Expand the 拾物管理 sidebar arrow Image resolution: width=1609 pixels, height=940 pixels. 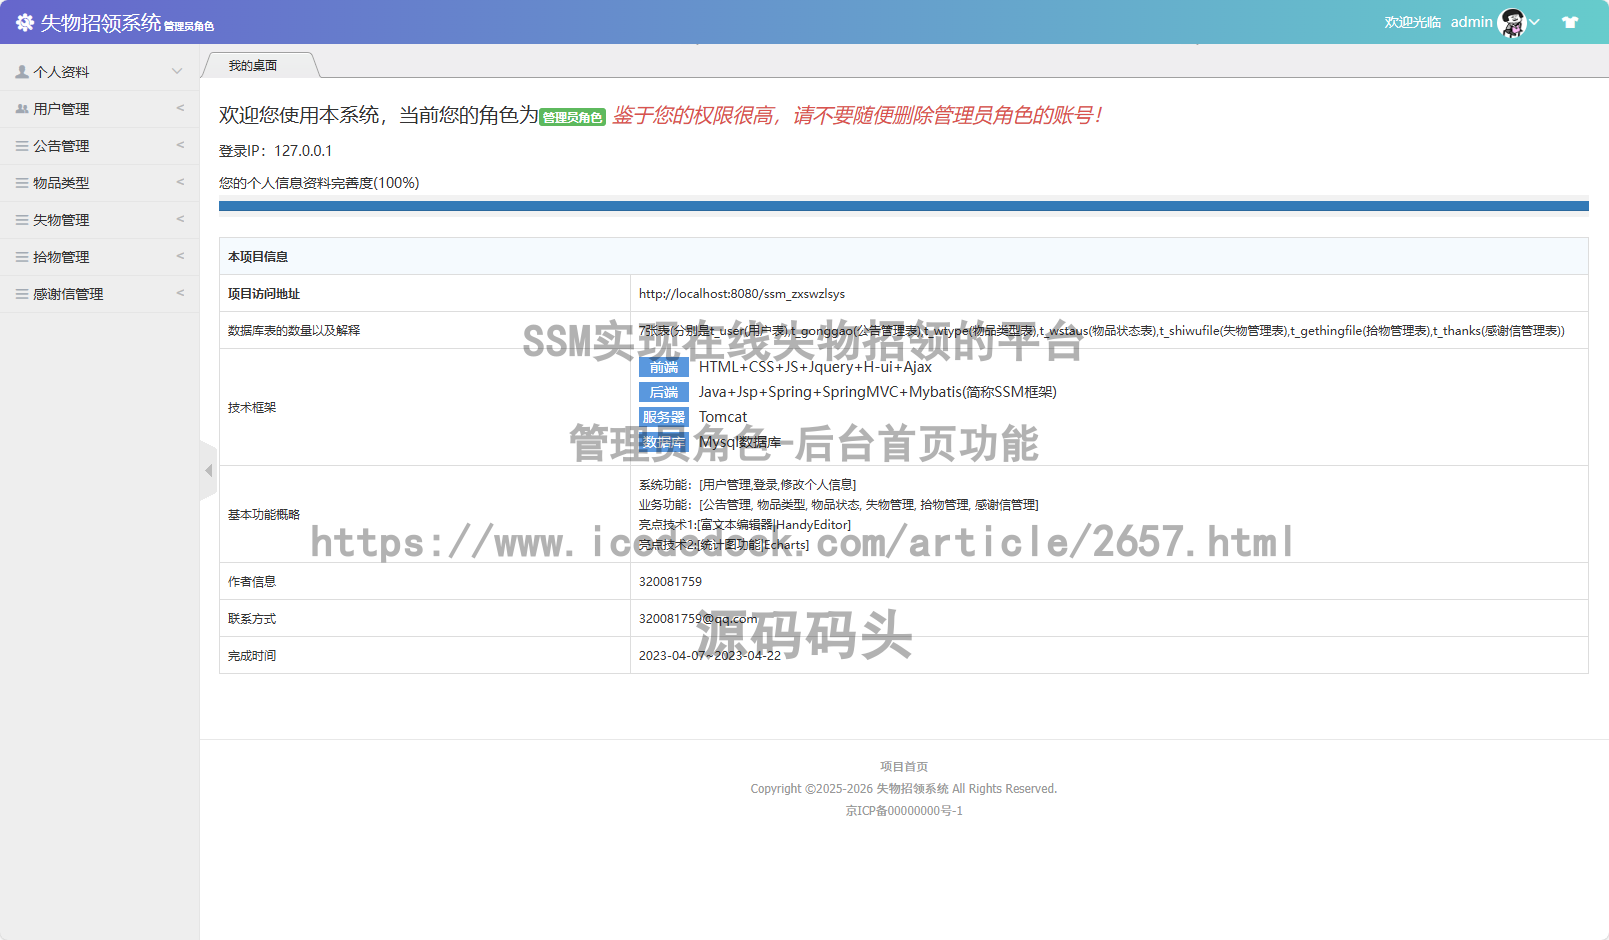(x=180, y=256)
